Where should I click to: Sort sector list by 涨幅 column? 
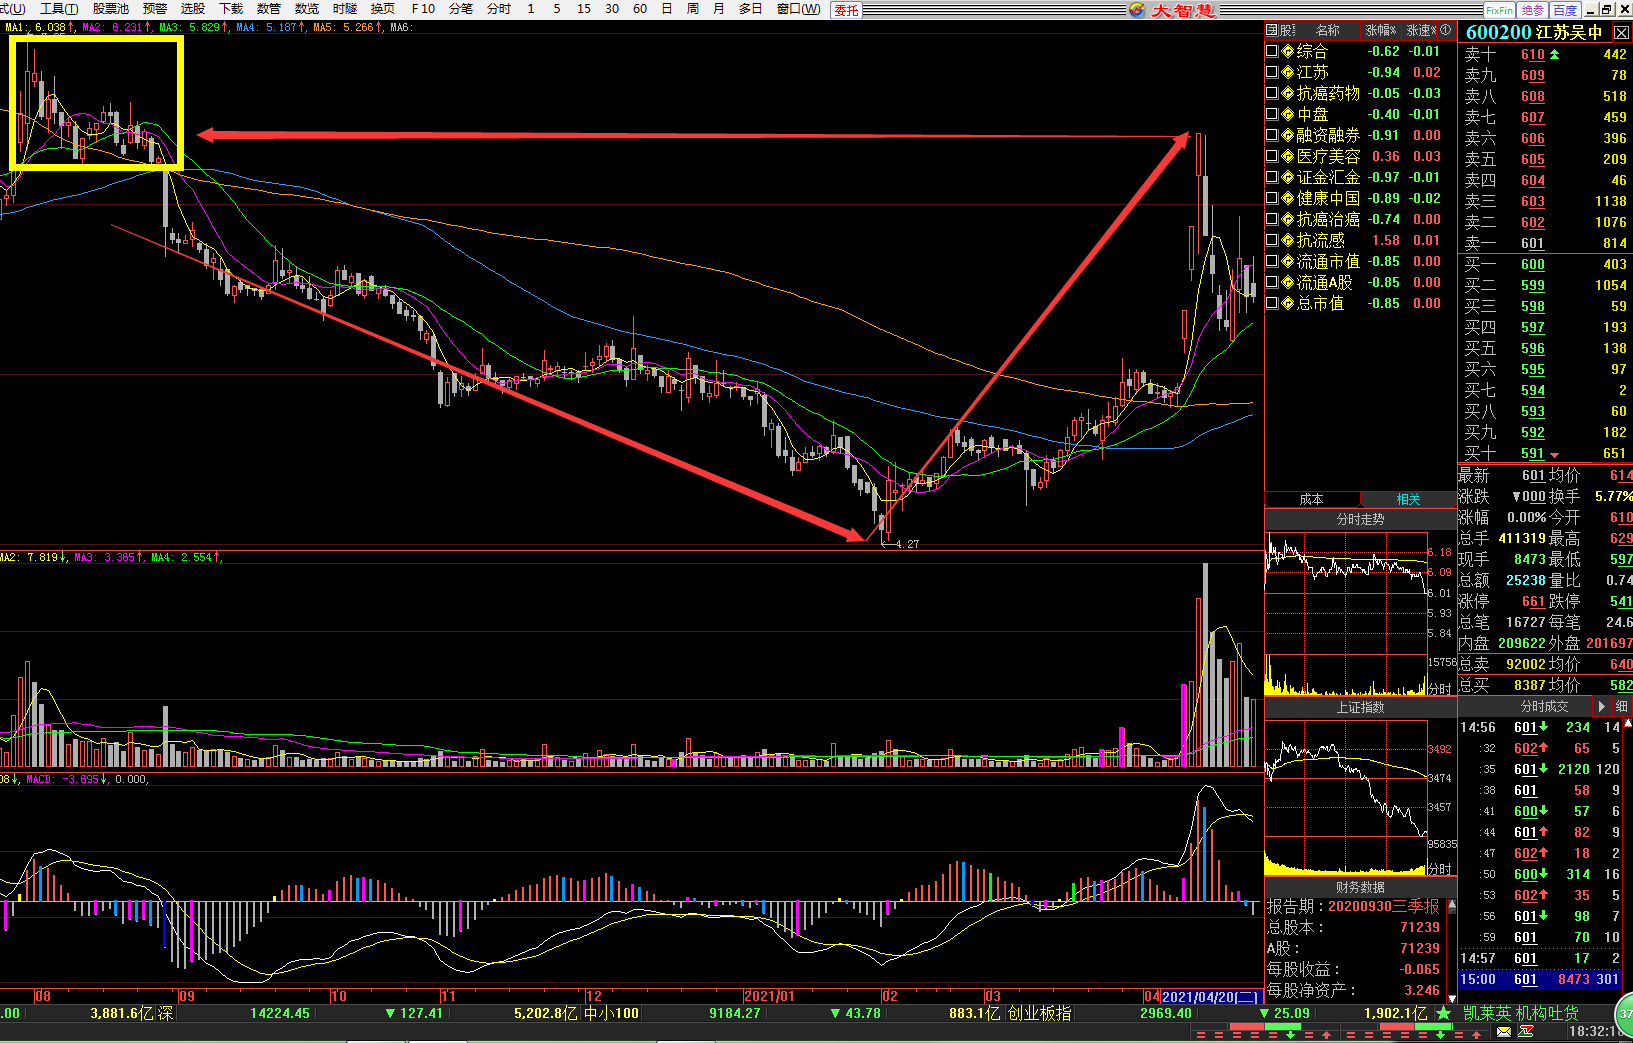1380,30
